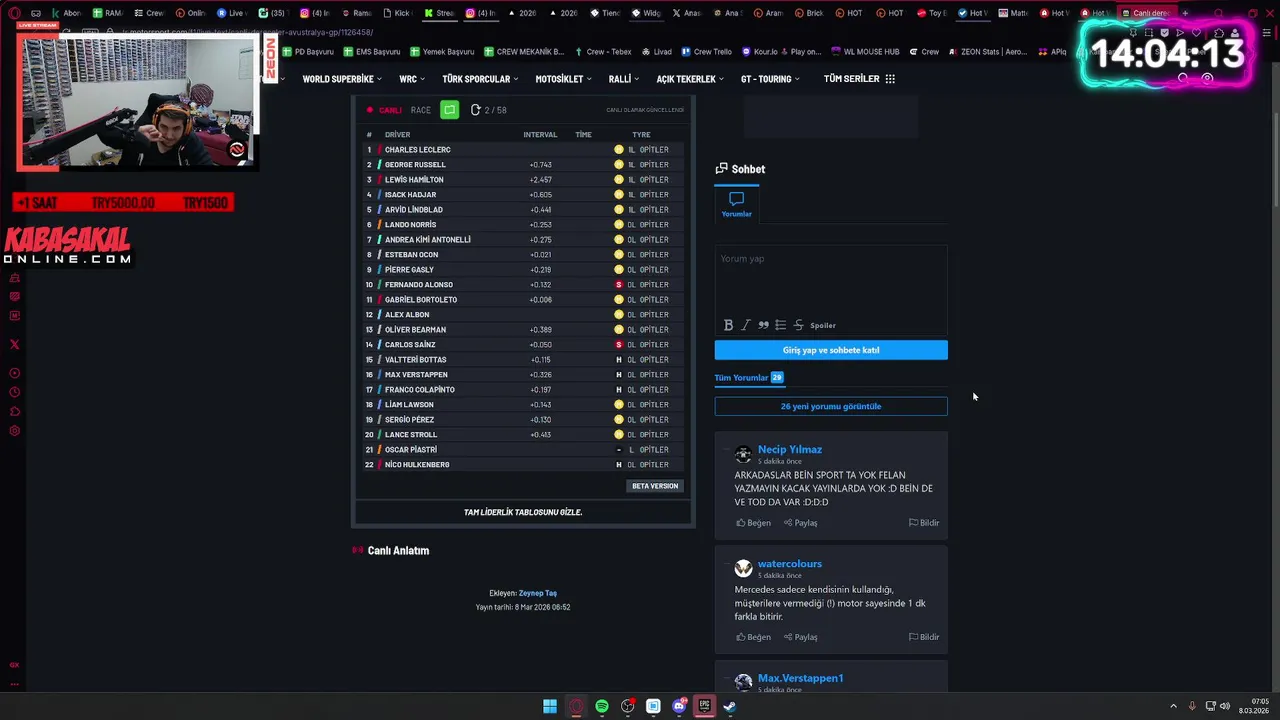This screenshot has width=1280, height=720.
Task: Click the TÜM SERİLER grid icon
Action: [890, 79]
